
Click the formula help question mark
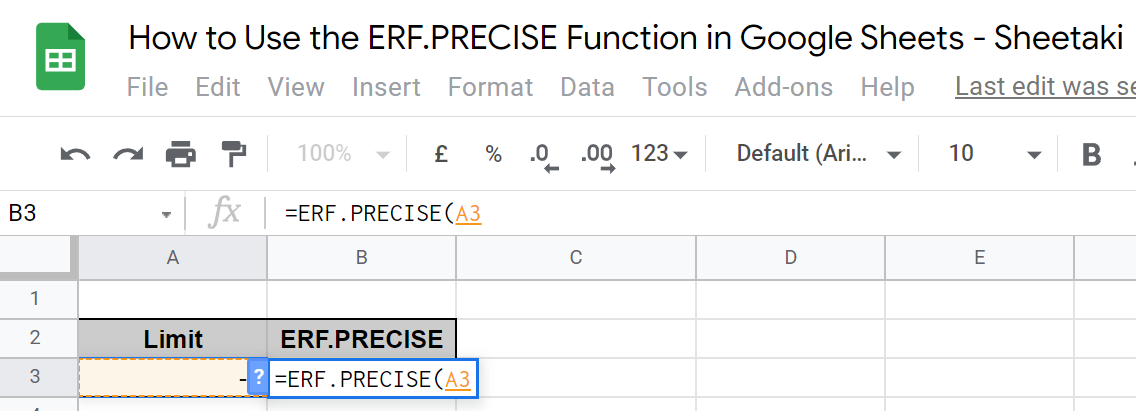258,378
